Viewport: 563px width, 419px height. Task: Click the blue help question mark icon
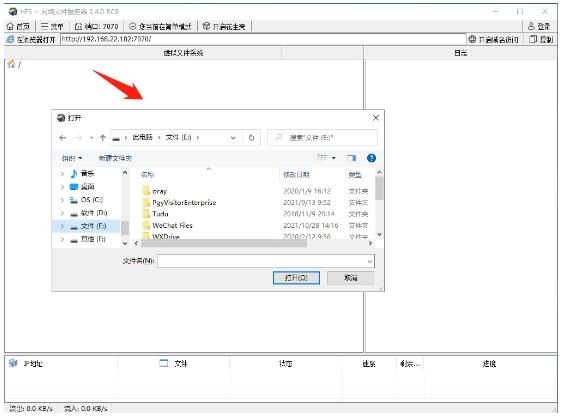coord(371,158)
